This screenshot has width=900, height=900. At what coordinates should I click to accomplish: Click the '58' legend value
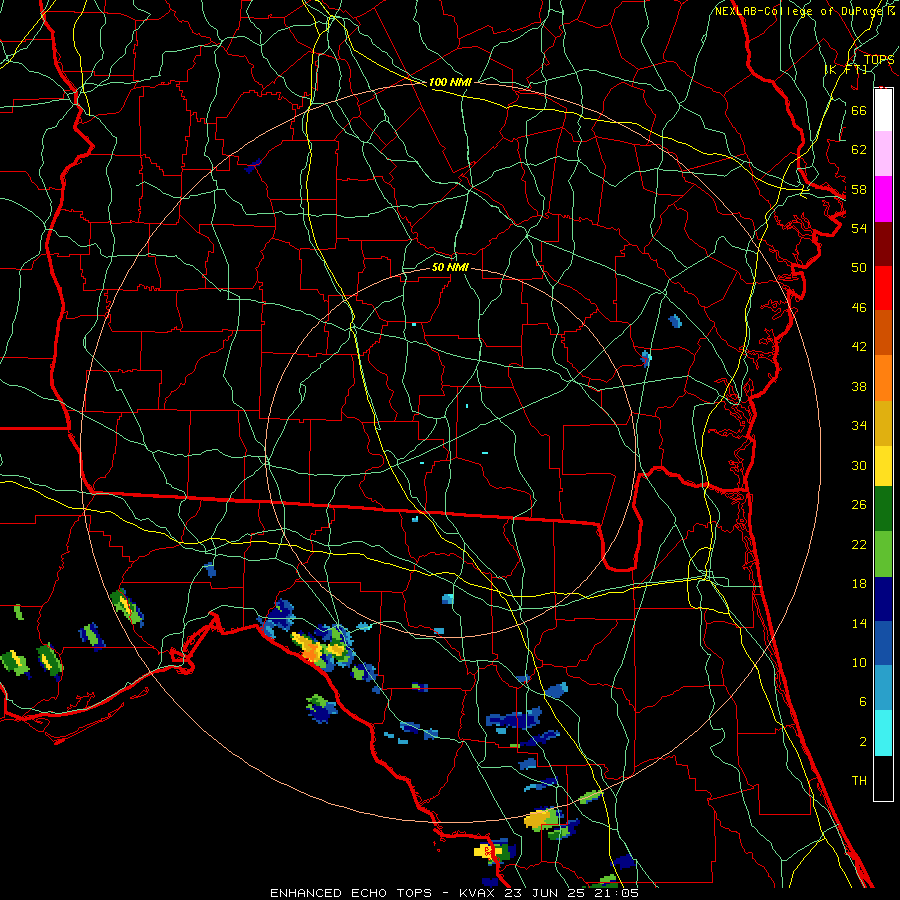point(859,189)
